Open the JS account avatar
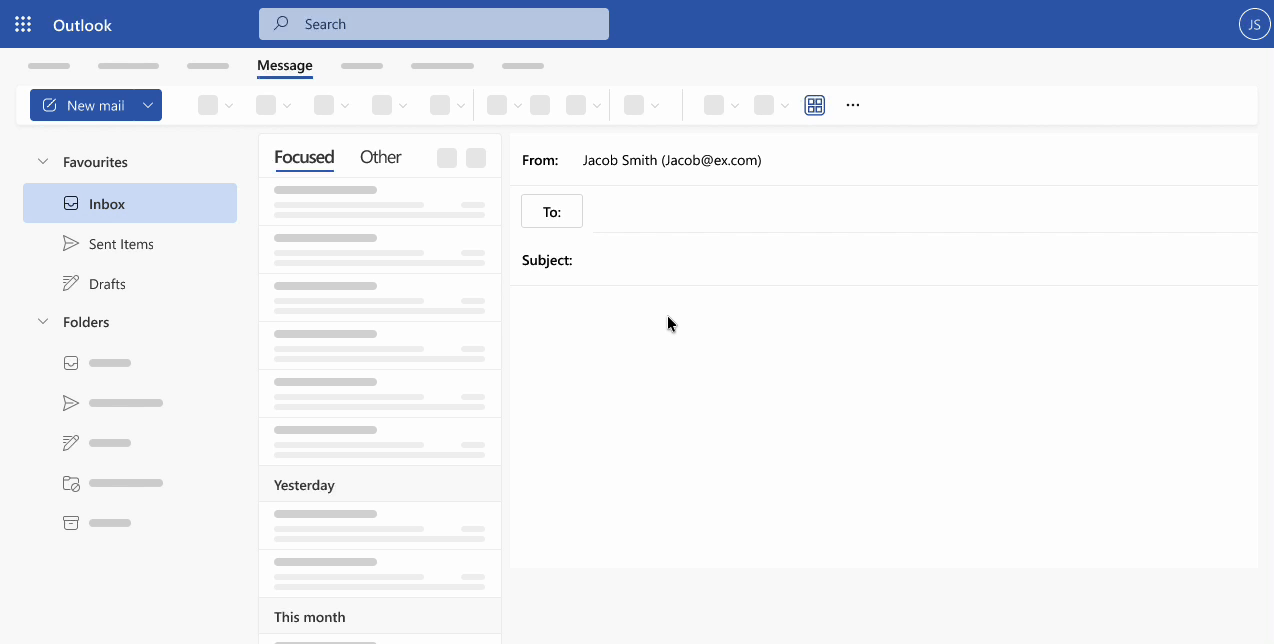 tap(1254, 24)
